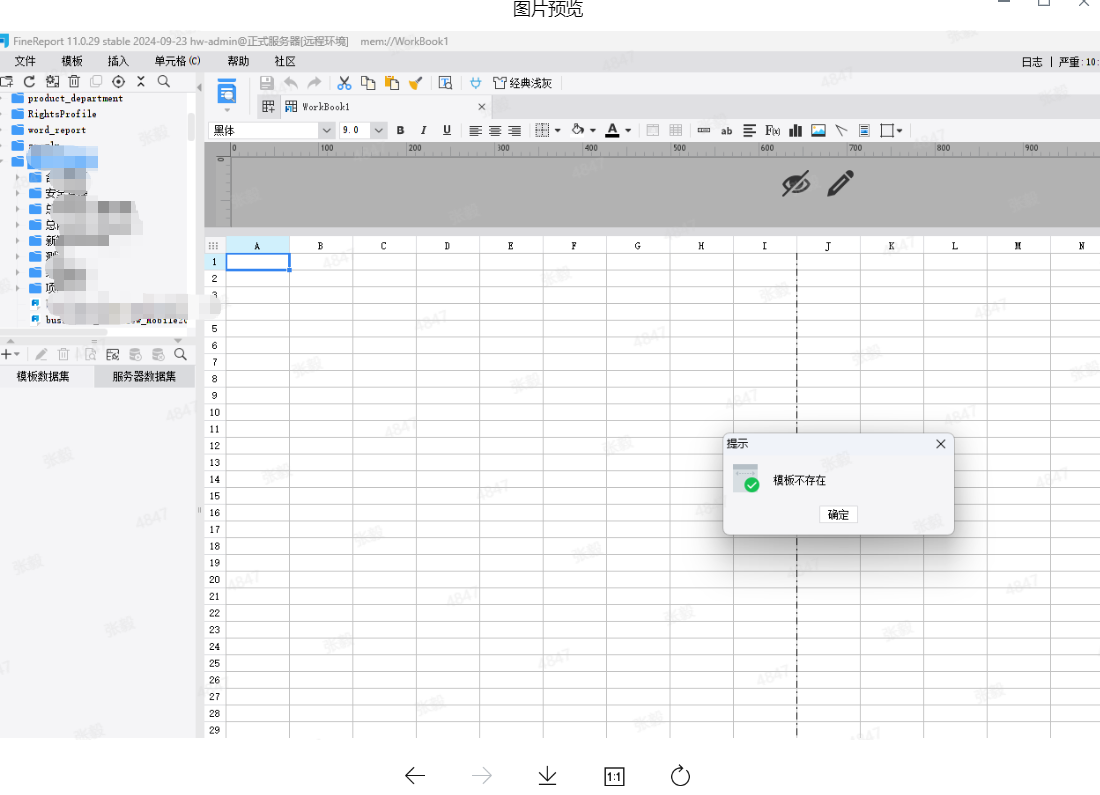
Task: Open the cell border style dropdown arrow
Action: (558, 131)
